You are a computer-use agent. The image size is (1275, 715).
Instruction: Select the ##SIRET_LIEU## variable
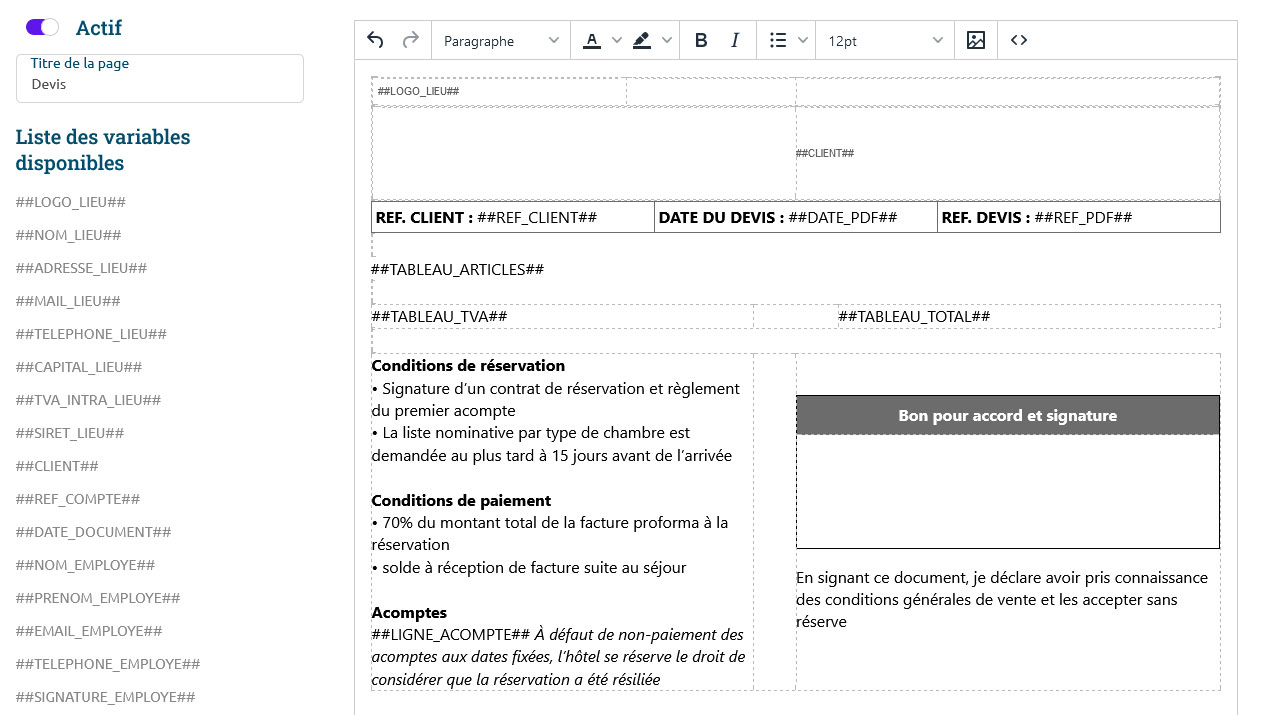(x=70, y=433)
